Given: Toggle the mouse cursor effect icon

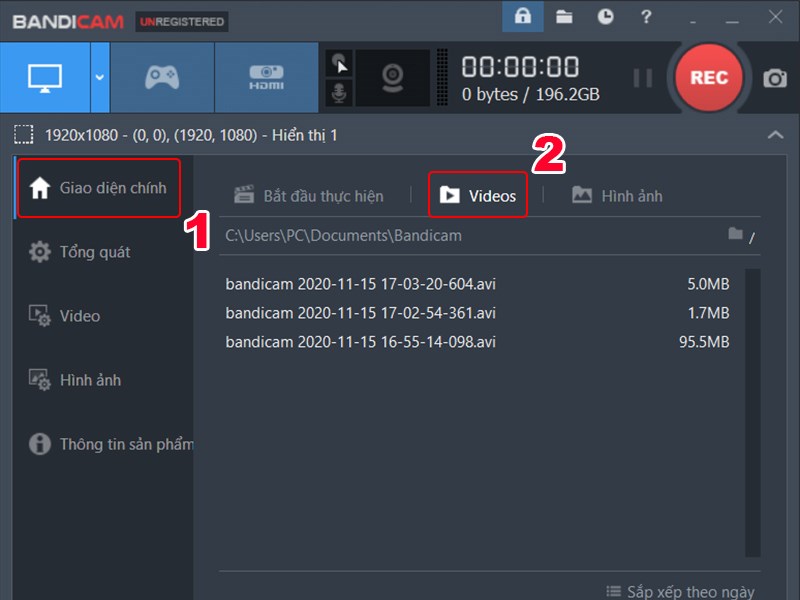Looking at the screenshot, I should pyautogui.click(x=339, y=64).
